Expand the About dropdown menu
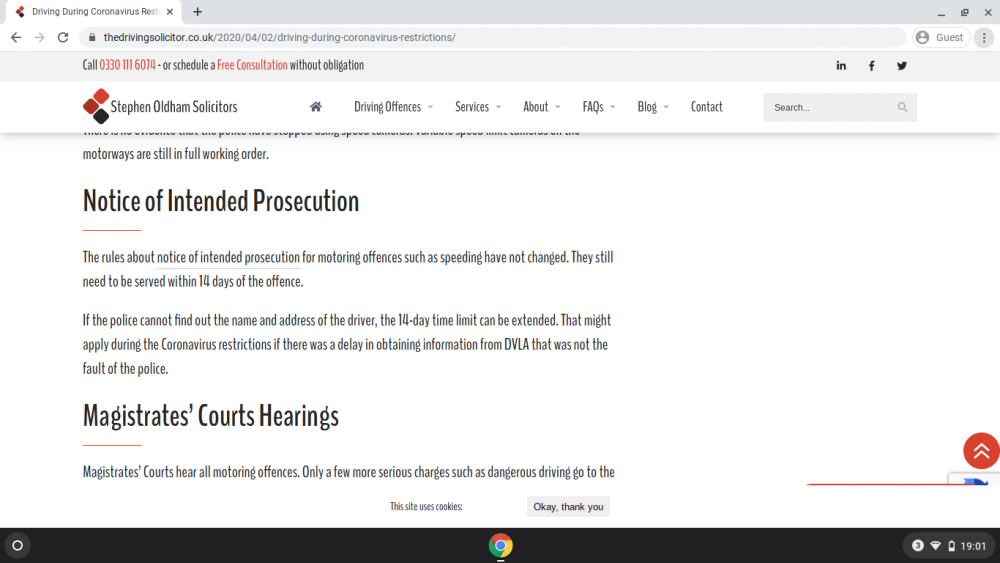This screenshot has height=563, width=1000. 541,106
